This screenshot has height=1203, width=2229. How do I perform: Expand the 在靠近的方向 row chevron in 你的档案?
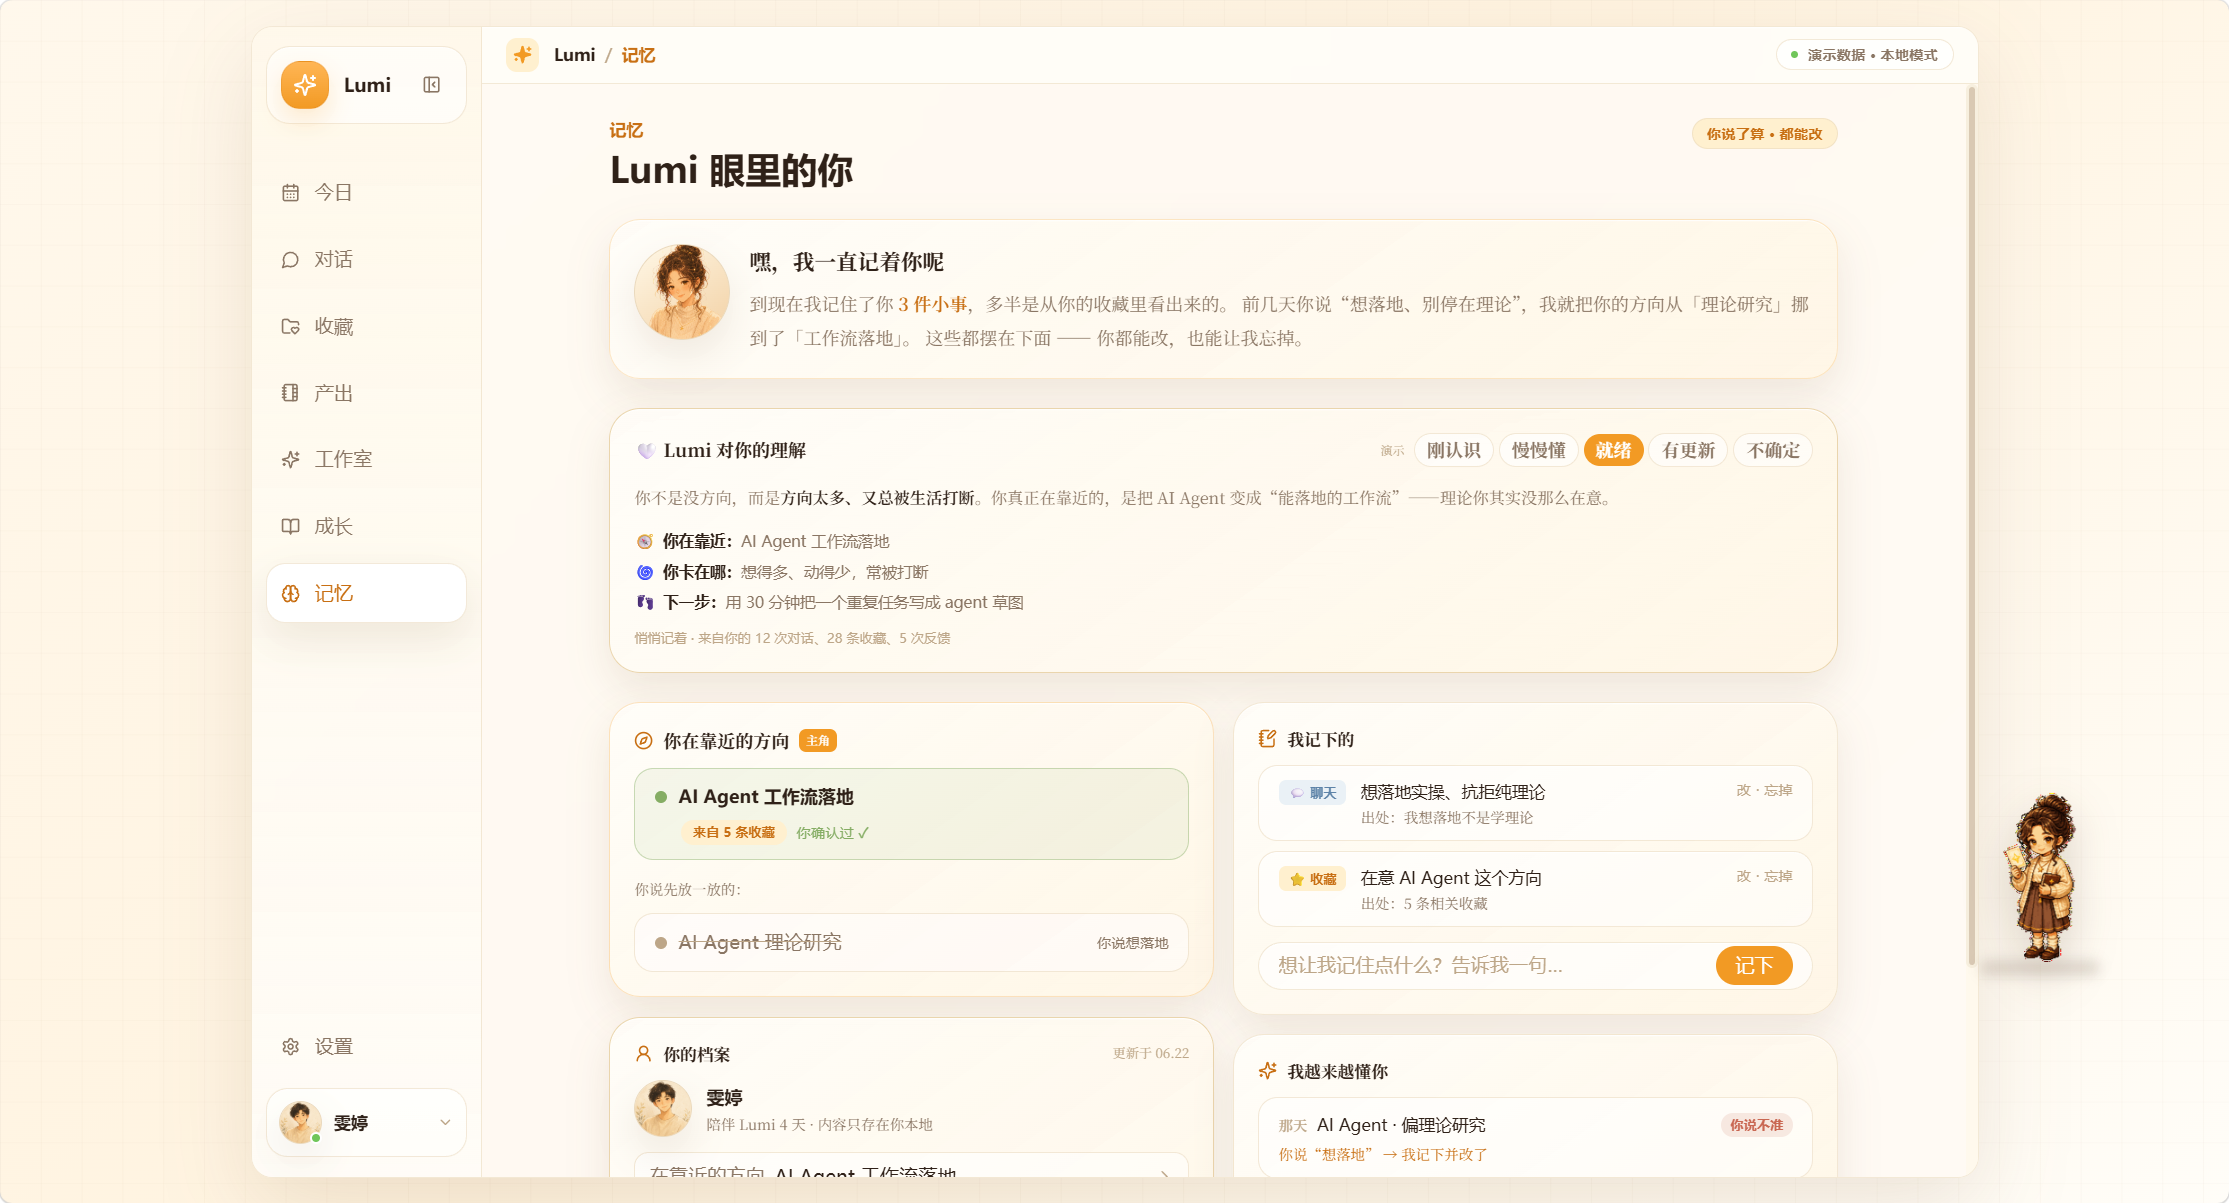[x=1165, y=1174]
